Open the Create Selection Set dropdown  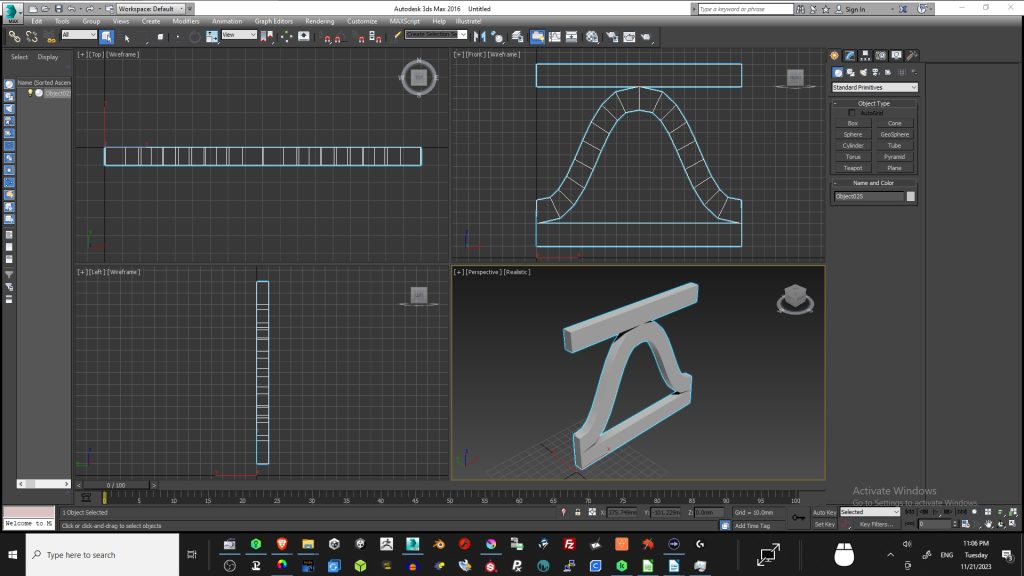coord(436,35)
